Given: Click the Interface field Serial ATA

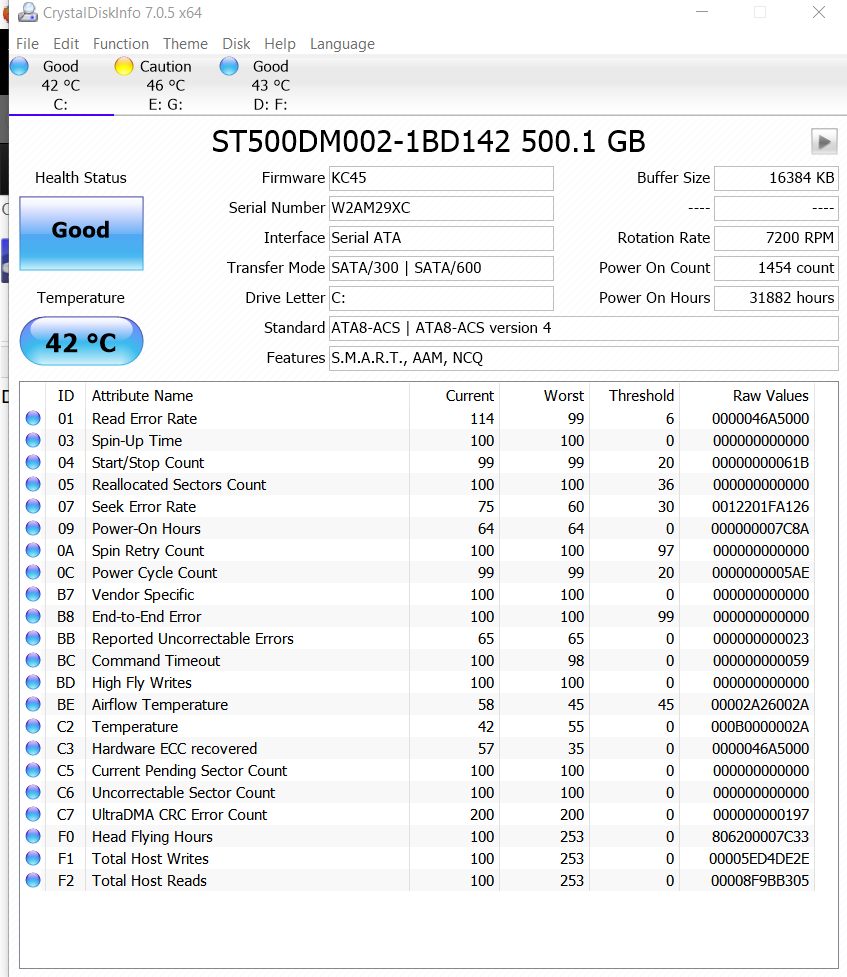Looking at the screenshot, I should [441, 238].
